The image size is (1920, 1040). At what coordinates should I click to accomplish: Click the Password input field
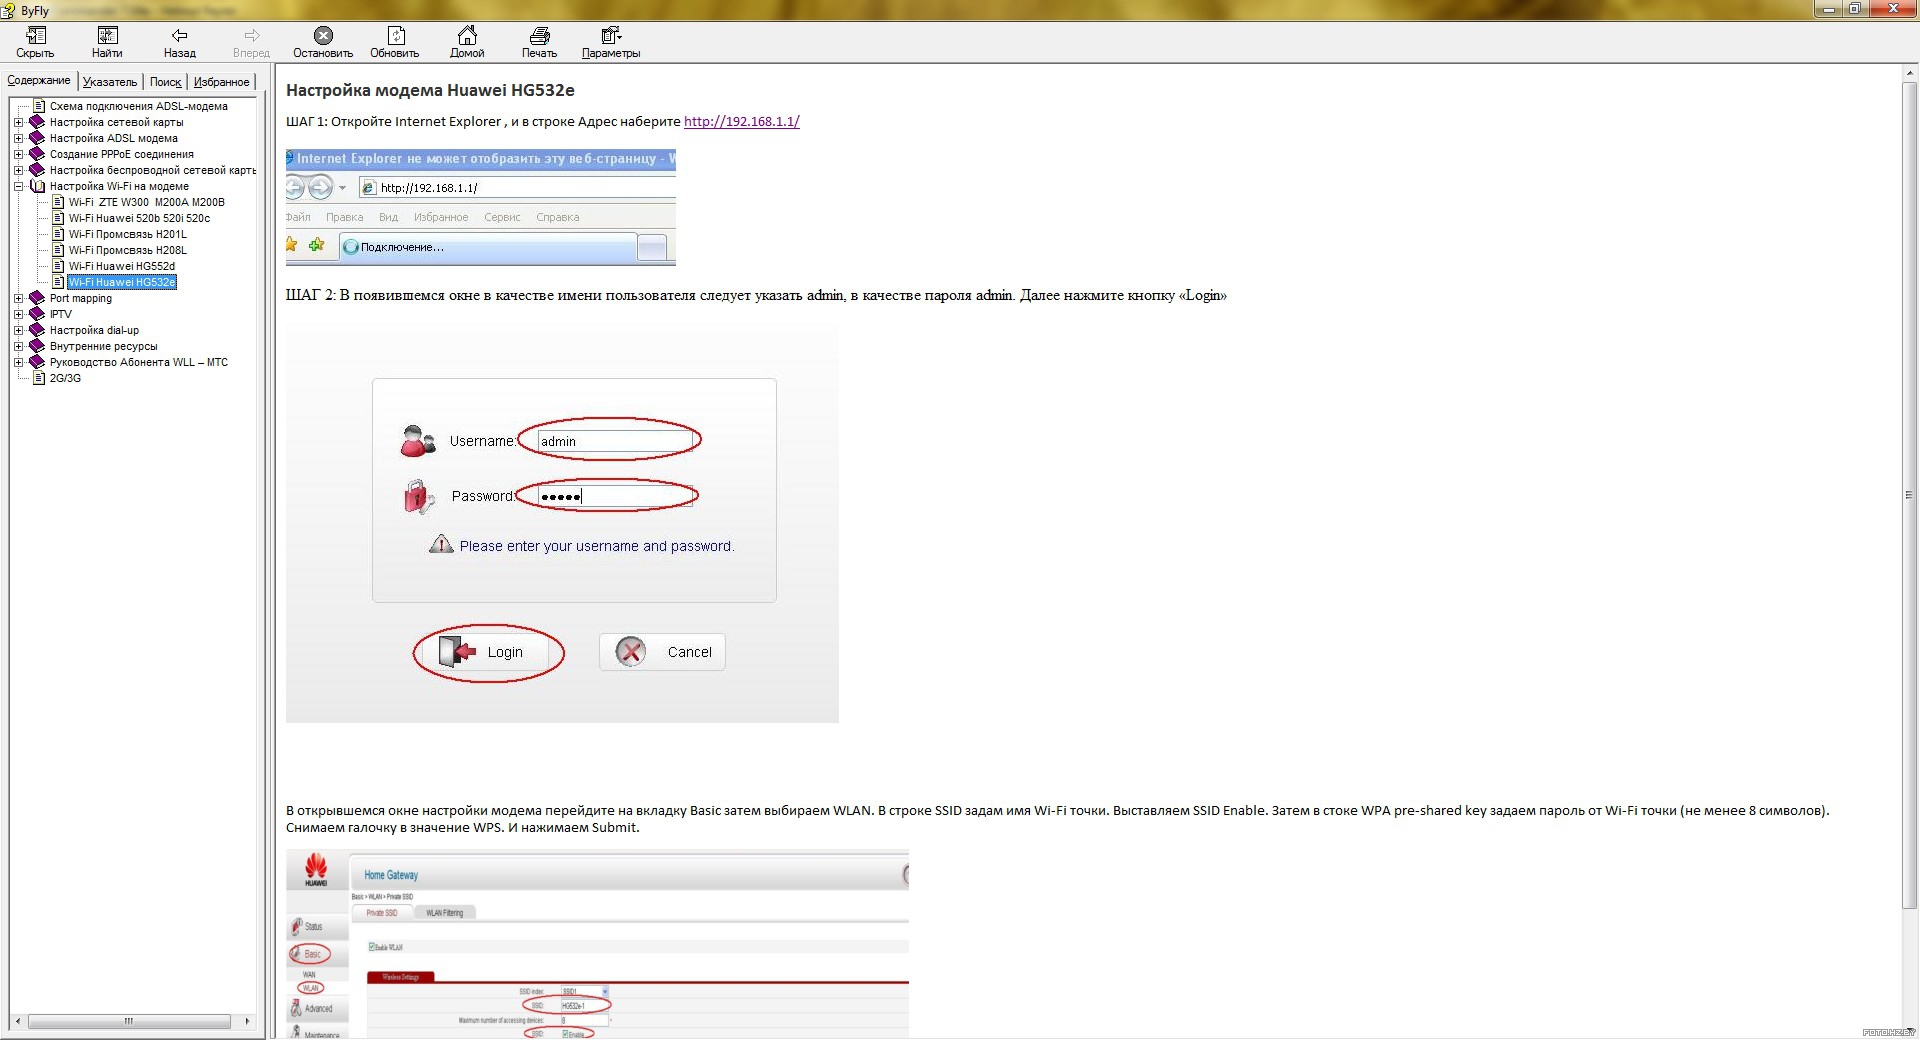tap(614, 496)
